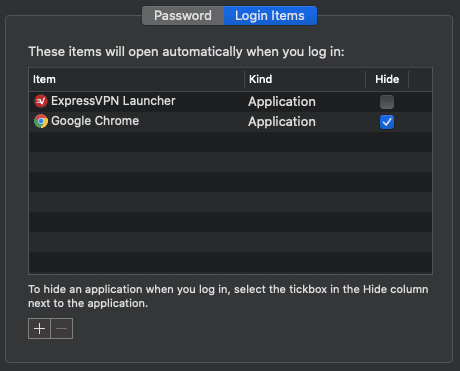Screen dimensions: 460x371
Task: Click the Google Chrome app icon
Action: [41, 121]
